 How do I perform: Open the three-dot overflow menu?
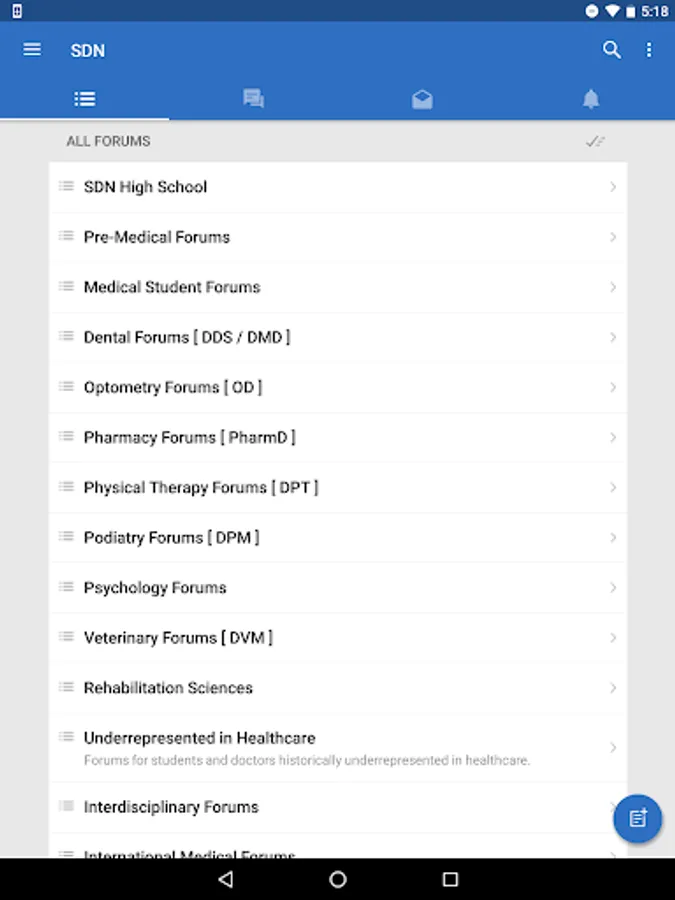point(649,50)
